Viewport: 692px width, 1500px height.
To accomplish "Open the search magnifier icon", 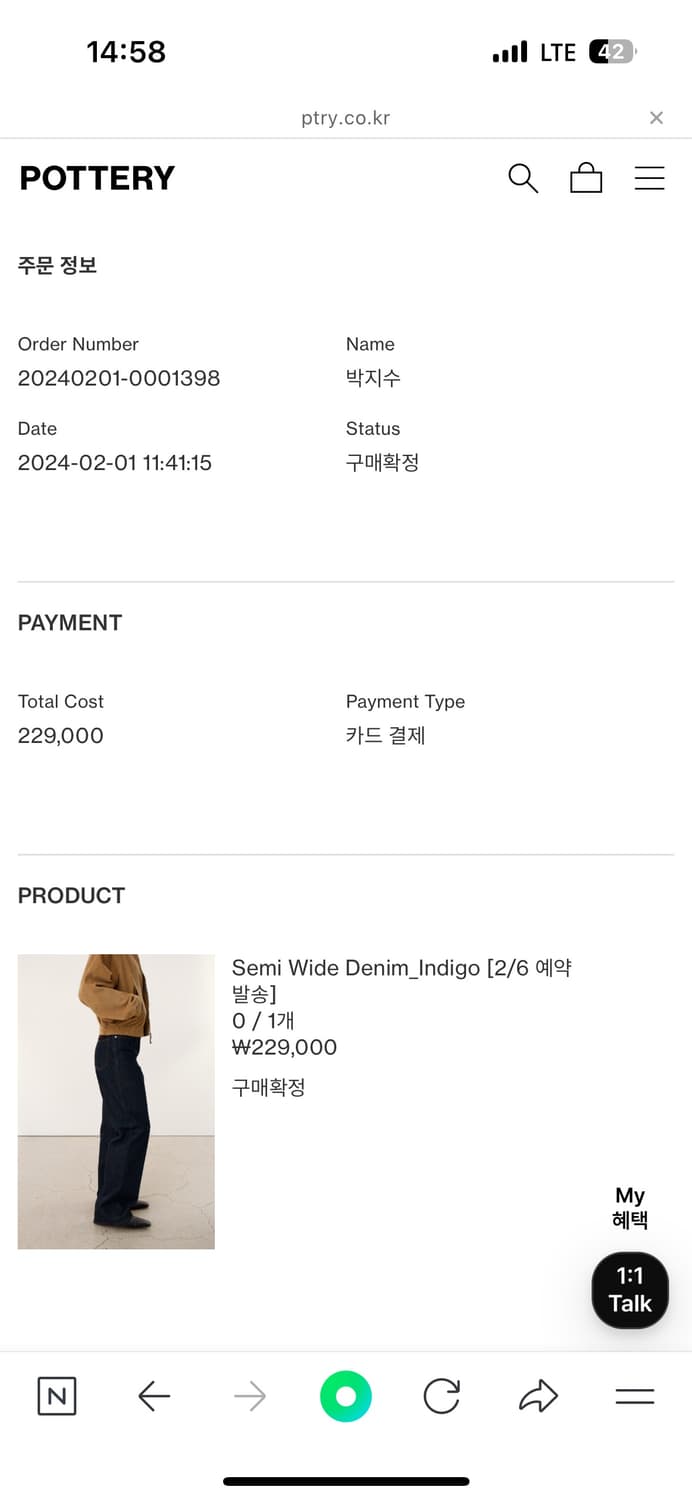I will tap(523, 178).
